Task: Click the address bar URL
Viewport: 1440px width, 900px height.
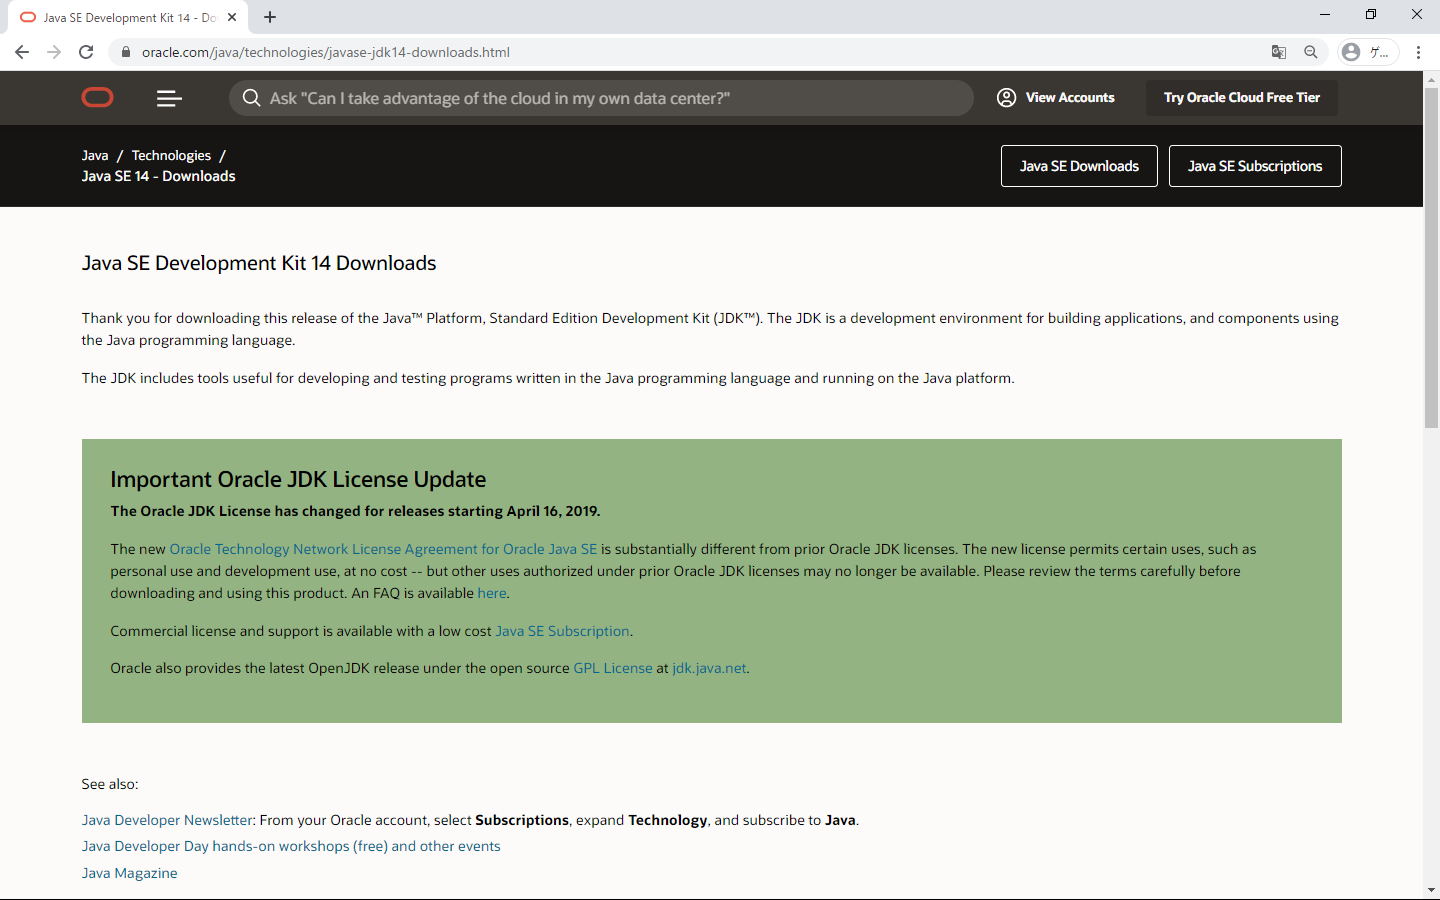Action: (x=326, y=52)
